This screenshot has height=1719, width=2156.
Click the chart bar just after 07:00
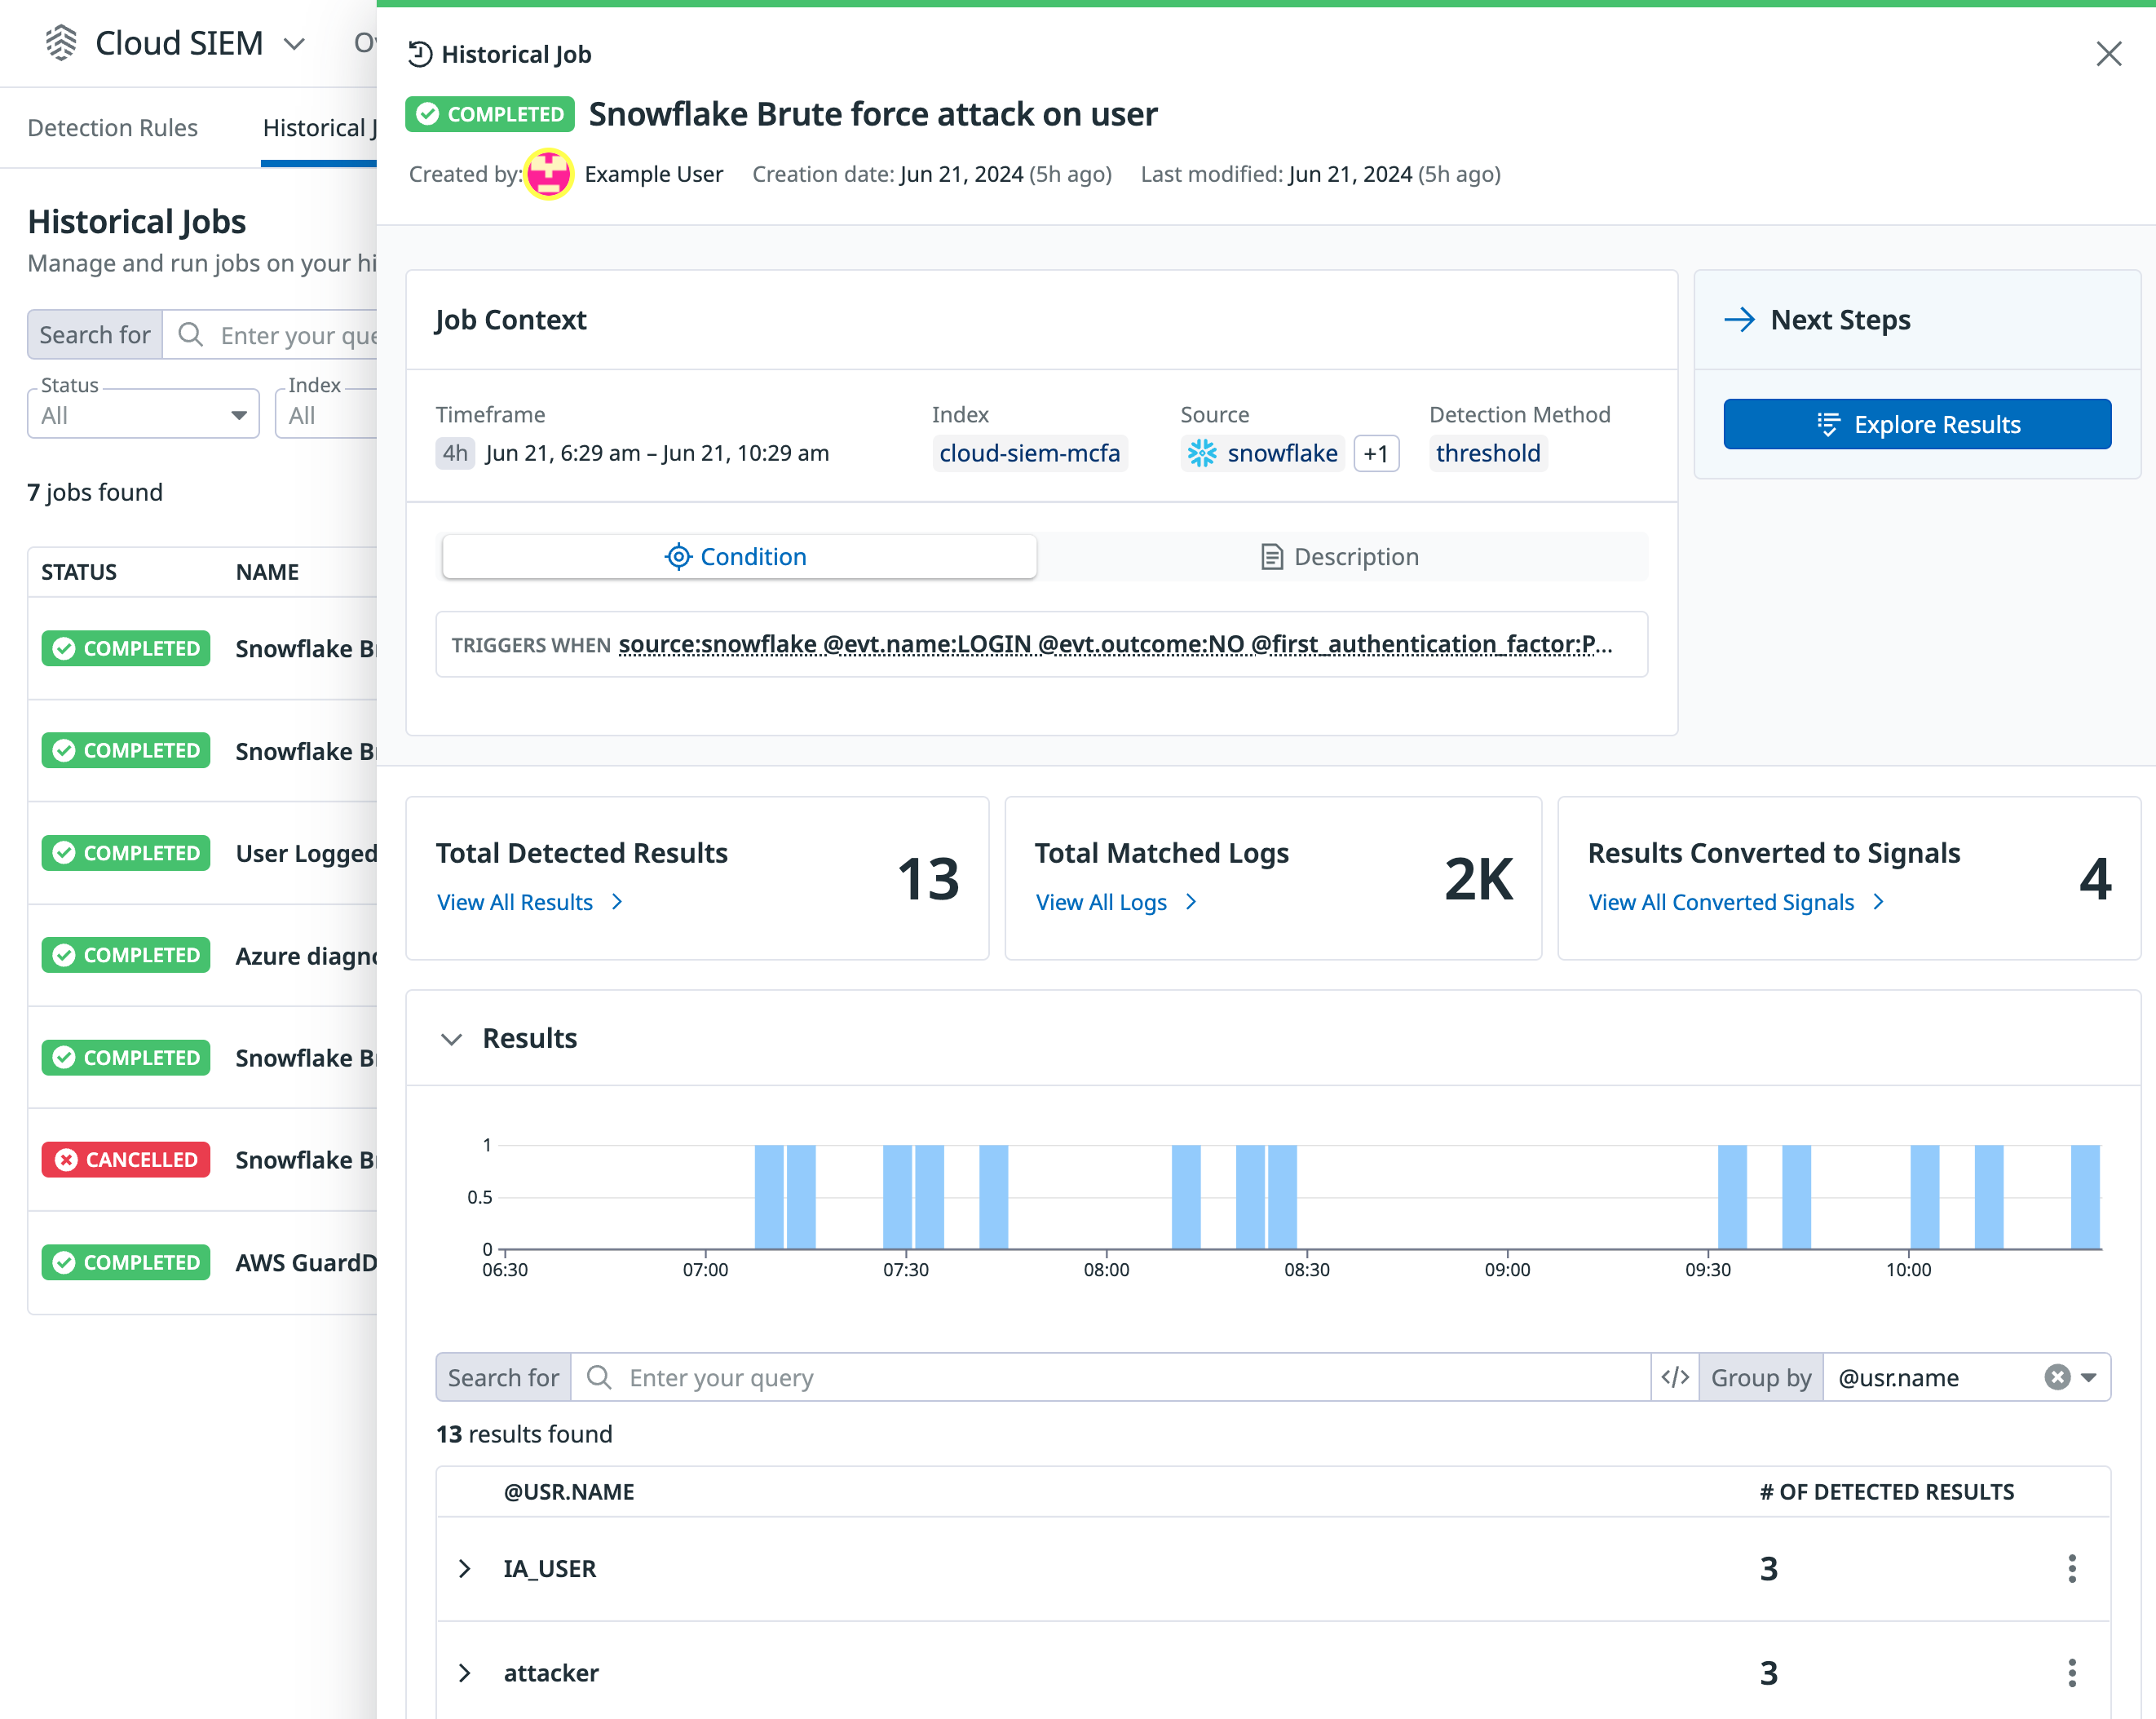click(769, 1197)
